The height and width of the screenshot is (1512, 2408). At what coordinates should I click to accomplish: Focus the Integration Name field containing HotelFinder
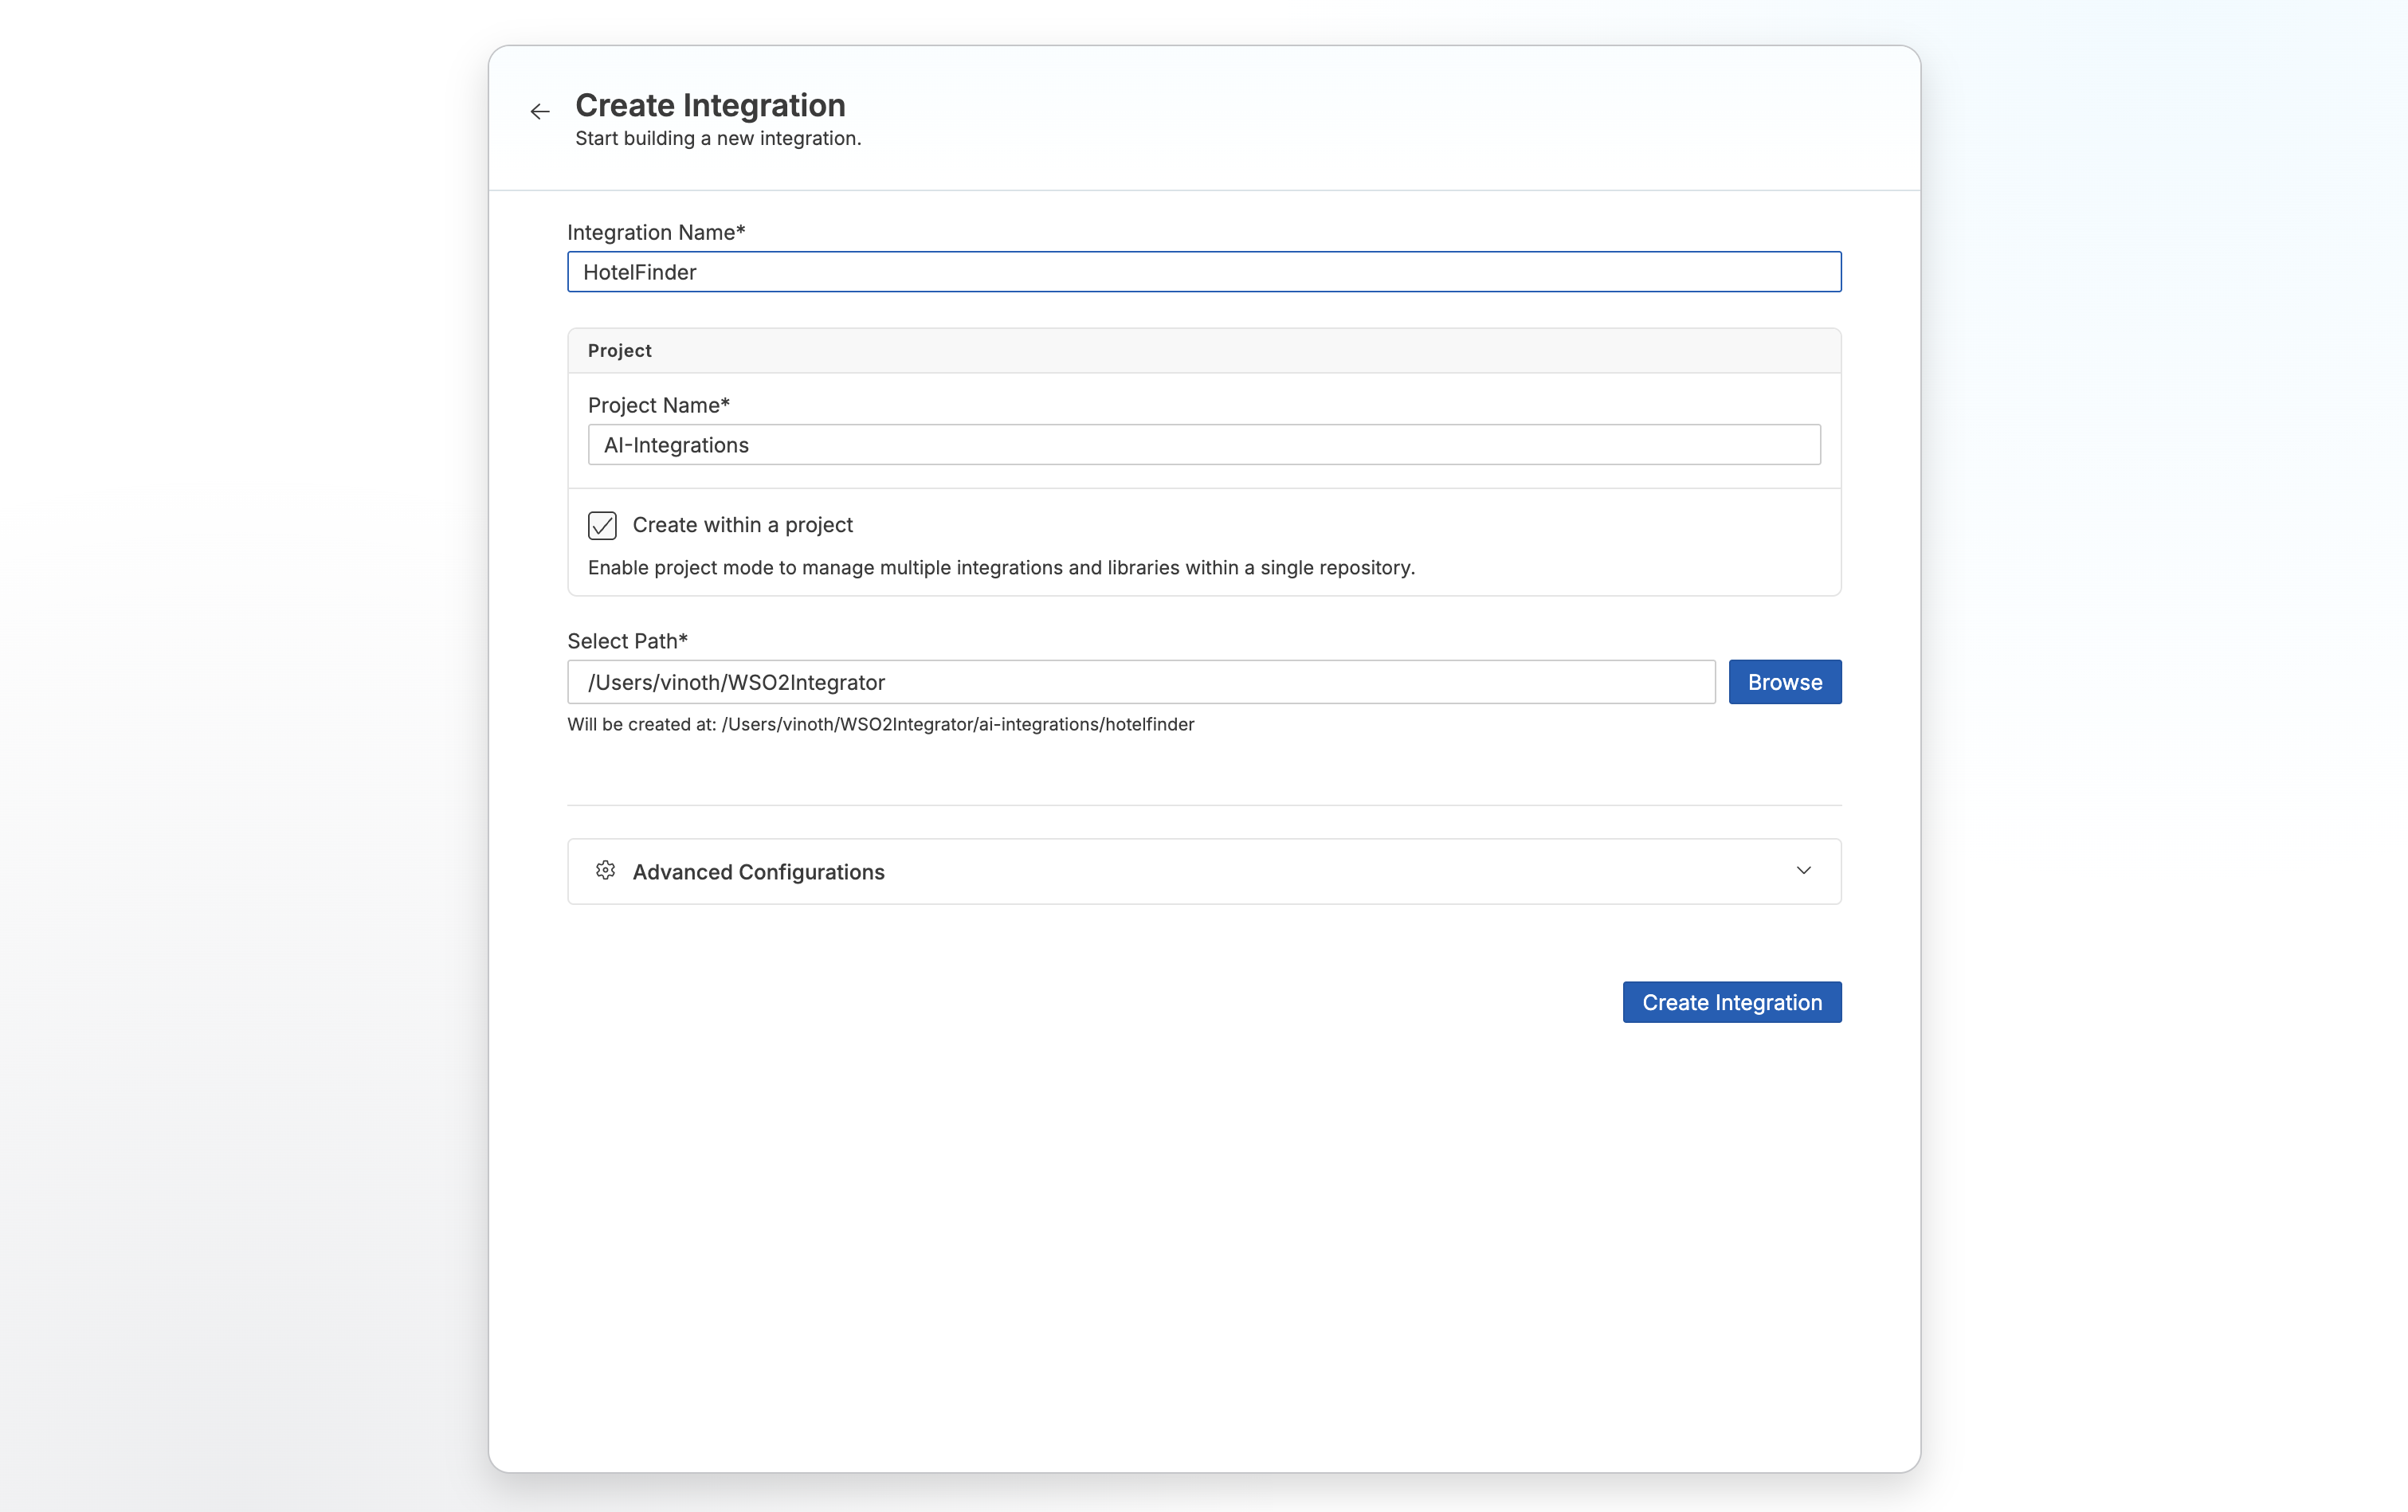1204,272
